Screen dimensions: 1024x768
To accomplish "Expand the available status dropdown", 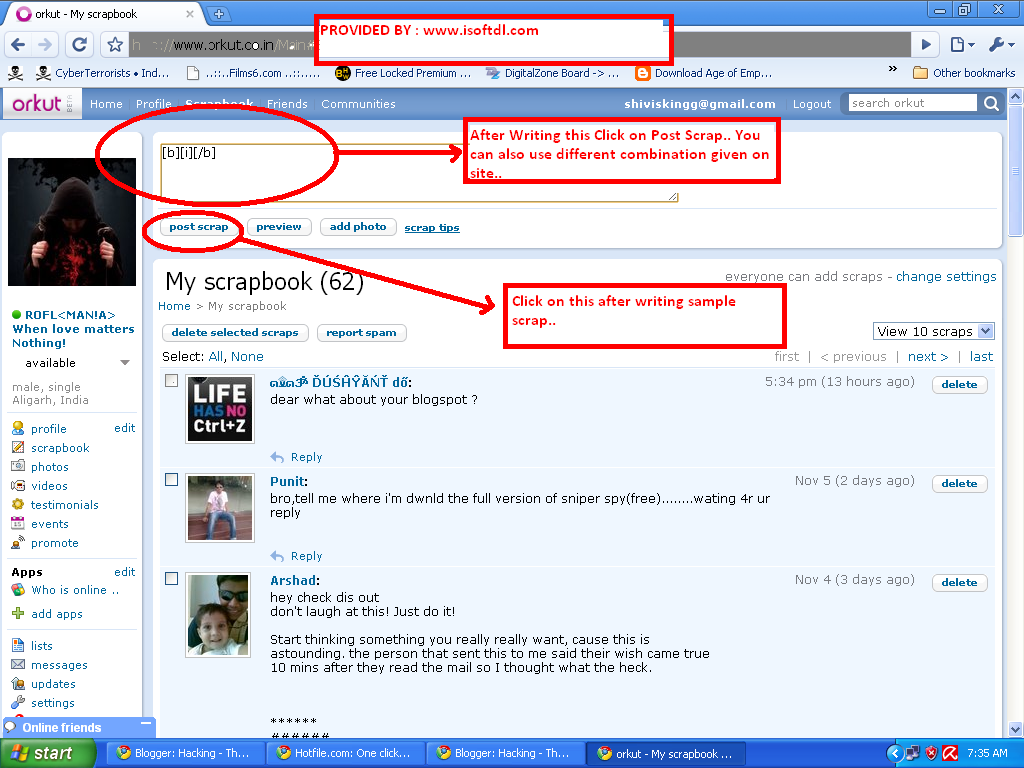I will (x=124, y=363).
